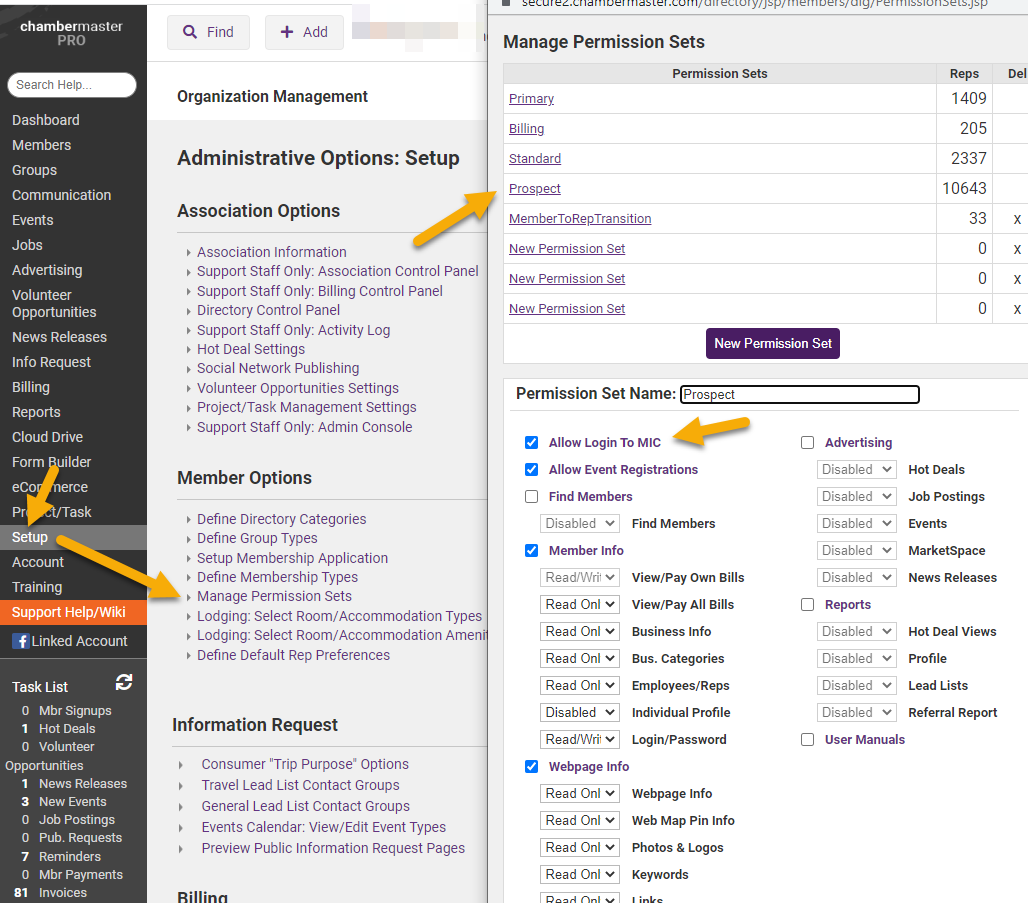Open the Prospect permission set link

535,189
